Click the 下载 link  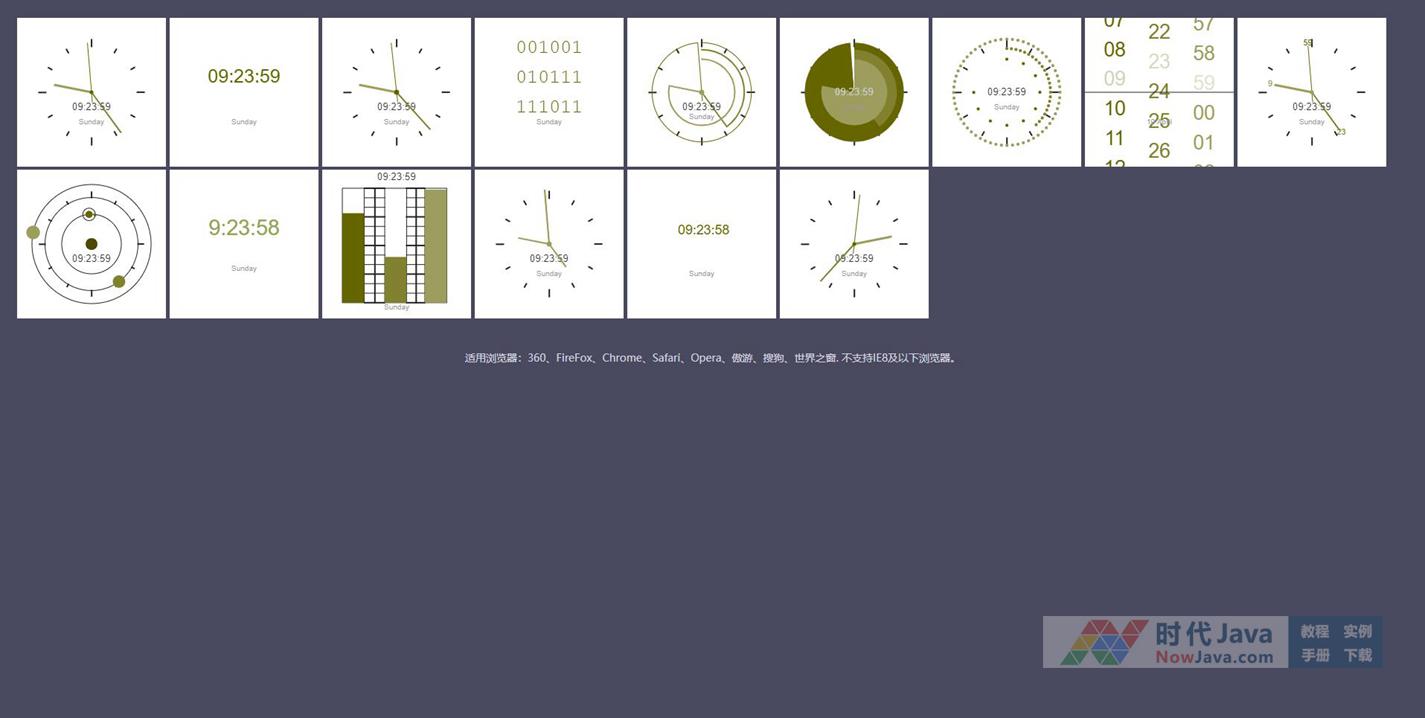[x=1357, y=655]
